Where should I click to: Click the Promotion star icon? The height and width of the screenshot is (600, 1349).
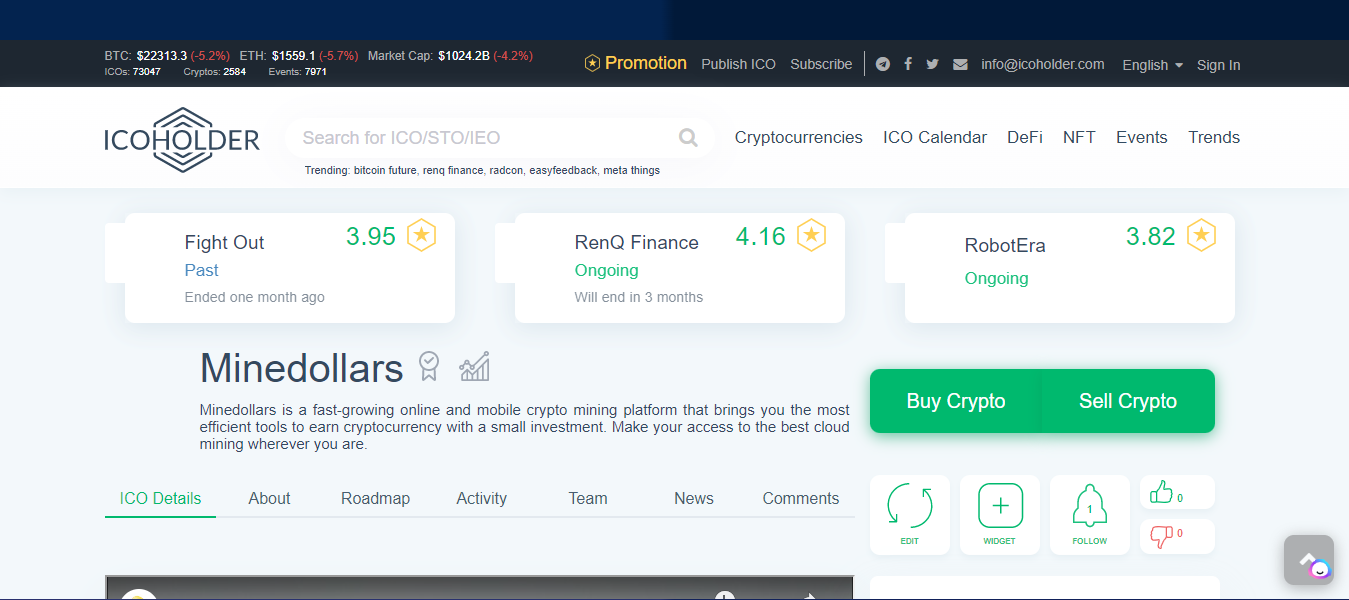(x=592, y=63)
